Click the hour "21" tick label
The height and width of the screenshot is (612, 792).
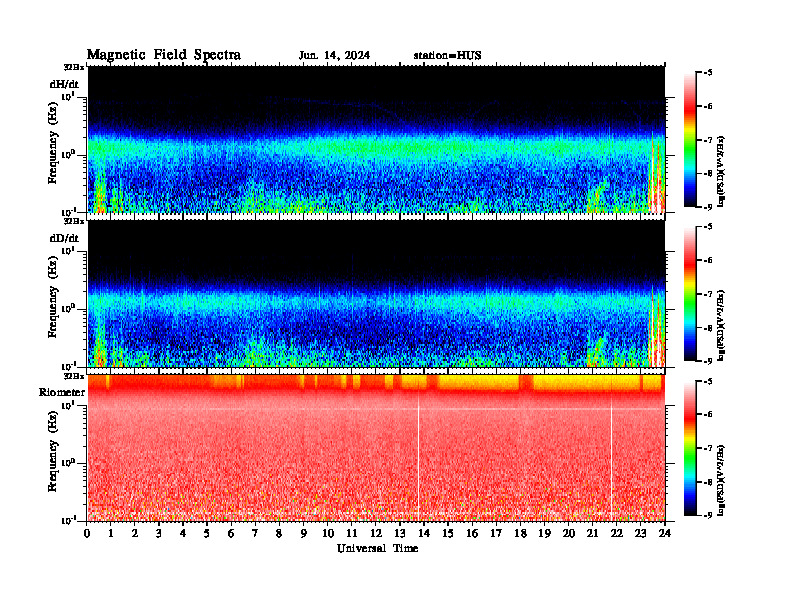point(592,534)
